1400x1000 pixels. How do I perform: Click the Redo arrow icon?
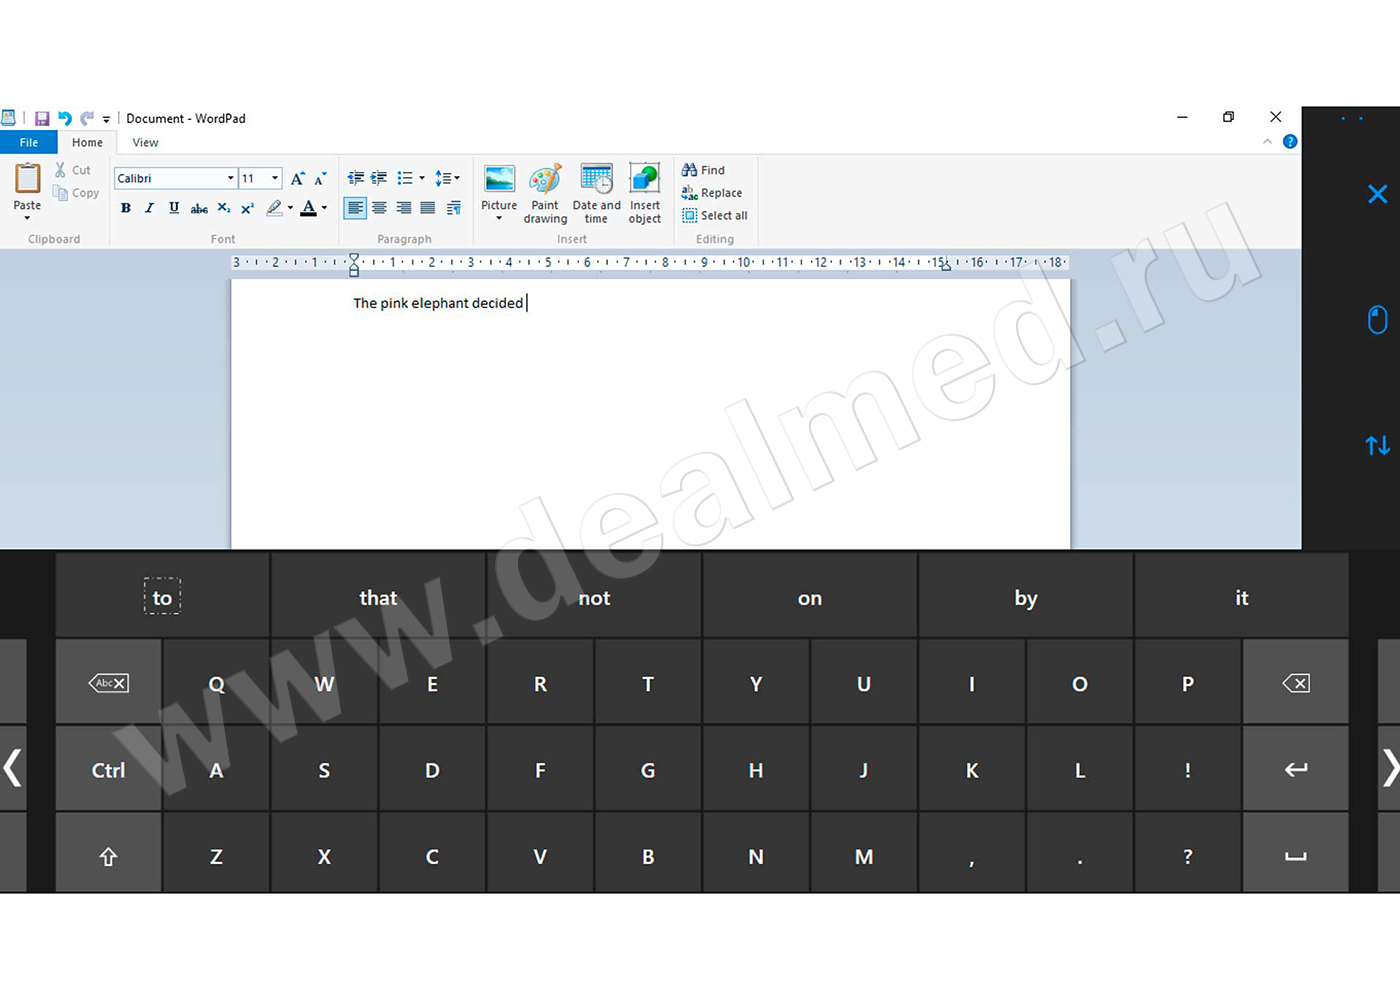click(87, 118)
